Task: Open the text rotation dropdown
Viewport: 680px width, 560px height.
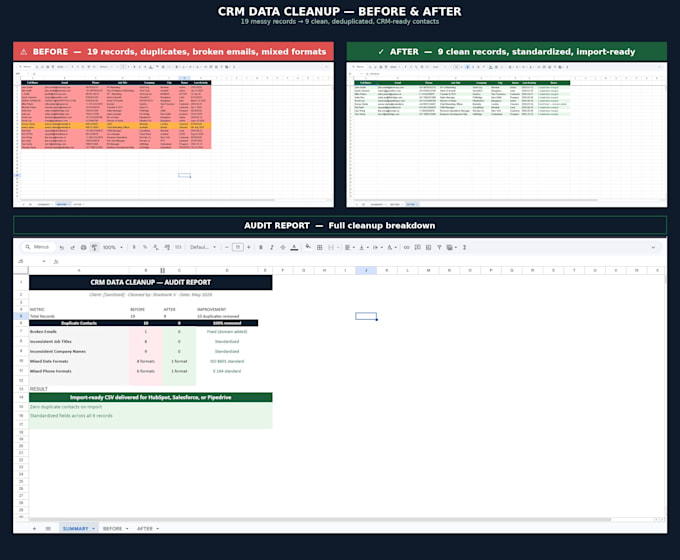Action: click(x=392, y=247)
